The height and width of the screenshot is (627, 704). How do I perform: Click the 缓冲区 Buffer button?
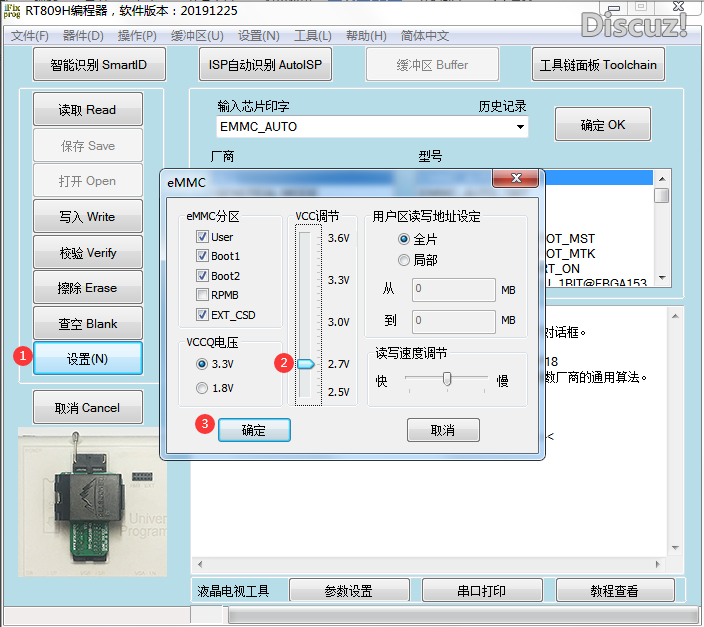tap(432, 65)
